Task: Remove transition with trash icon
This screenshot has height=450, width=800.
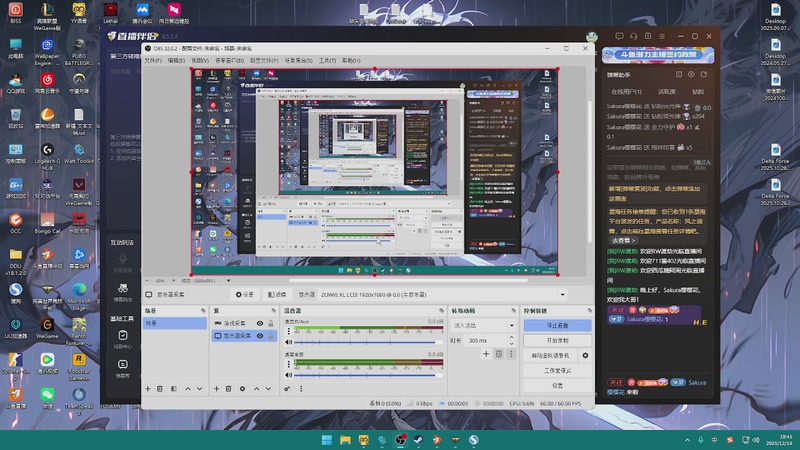Action: [499, 354]
